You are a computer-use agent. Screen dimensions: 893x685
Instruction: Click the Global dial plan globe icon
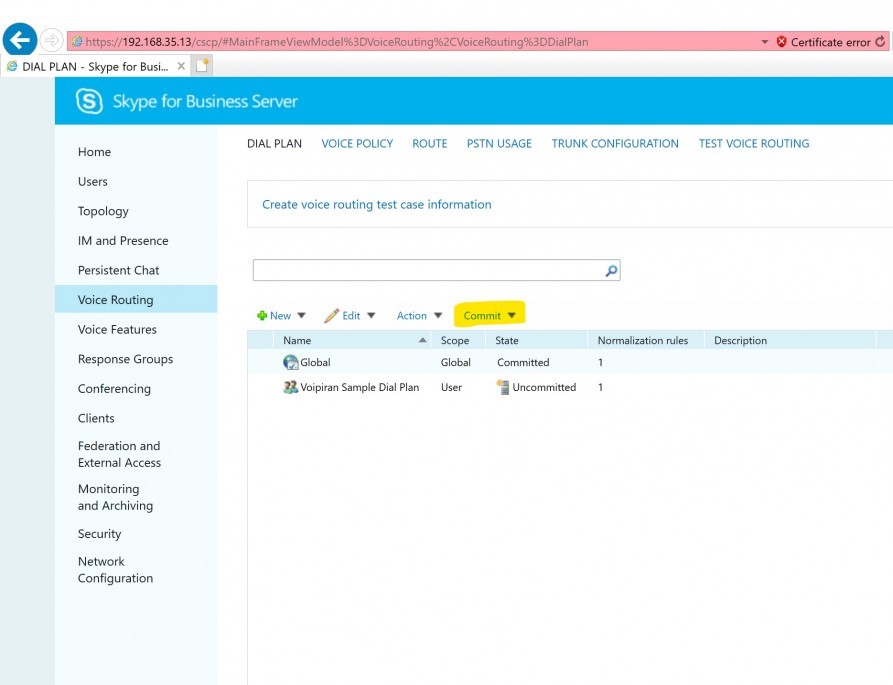click(x=290, y=362)
